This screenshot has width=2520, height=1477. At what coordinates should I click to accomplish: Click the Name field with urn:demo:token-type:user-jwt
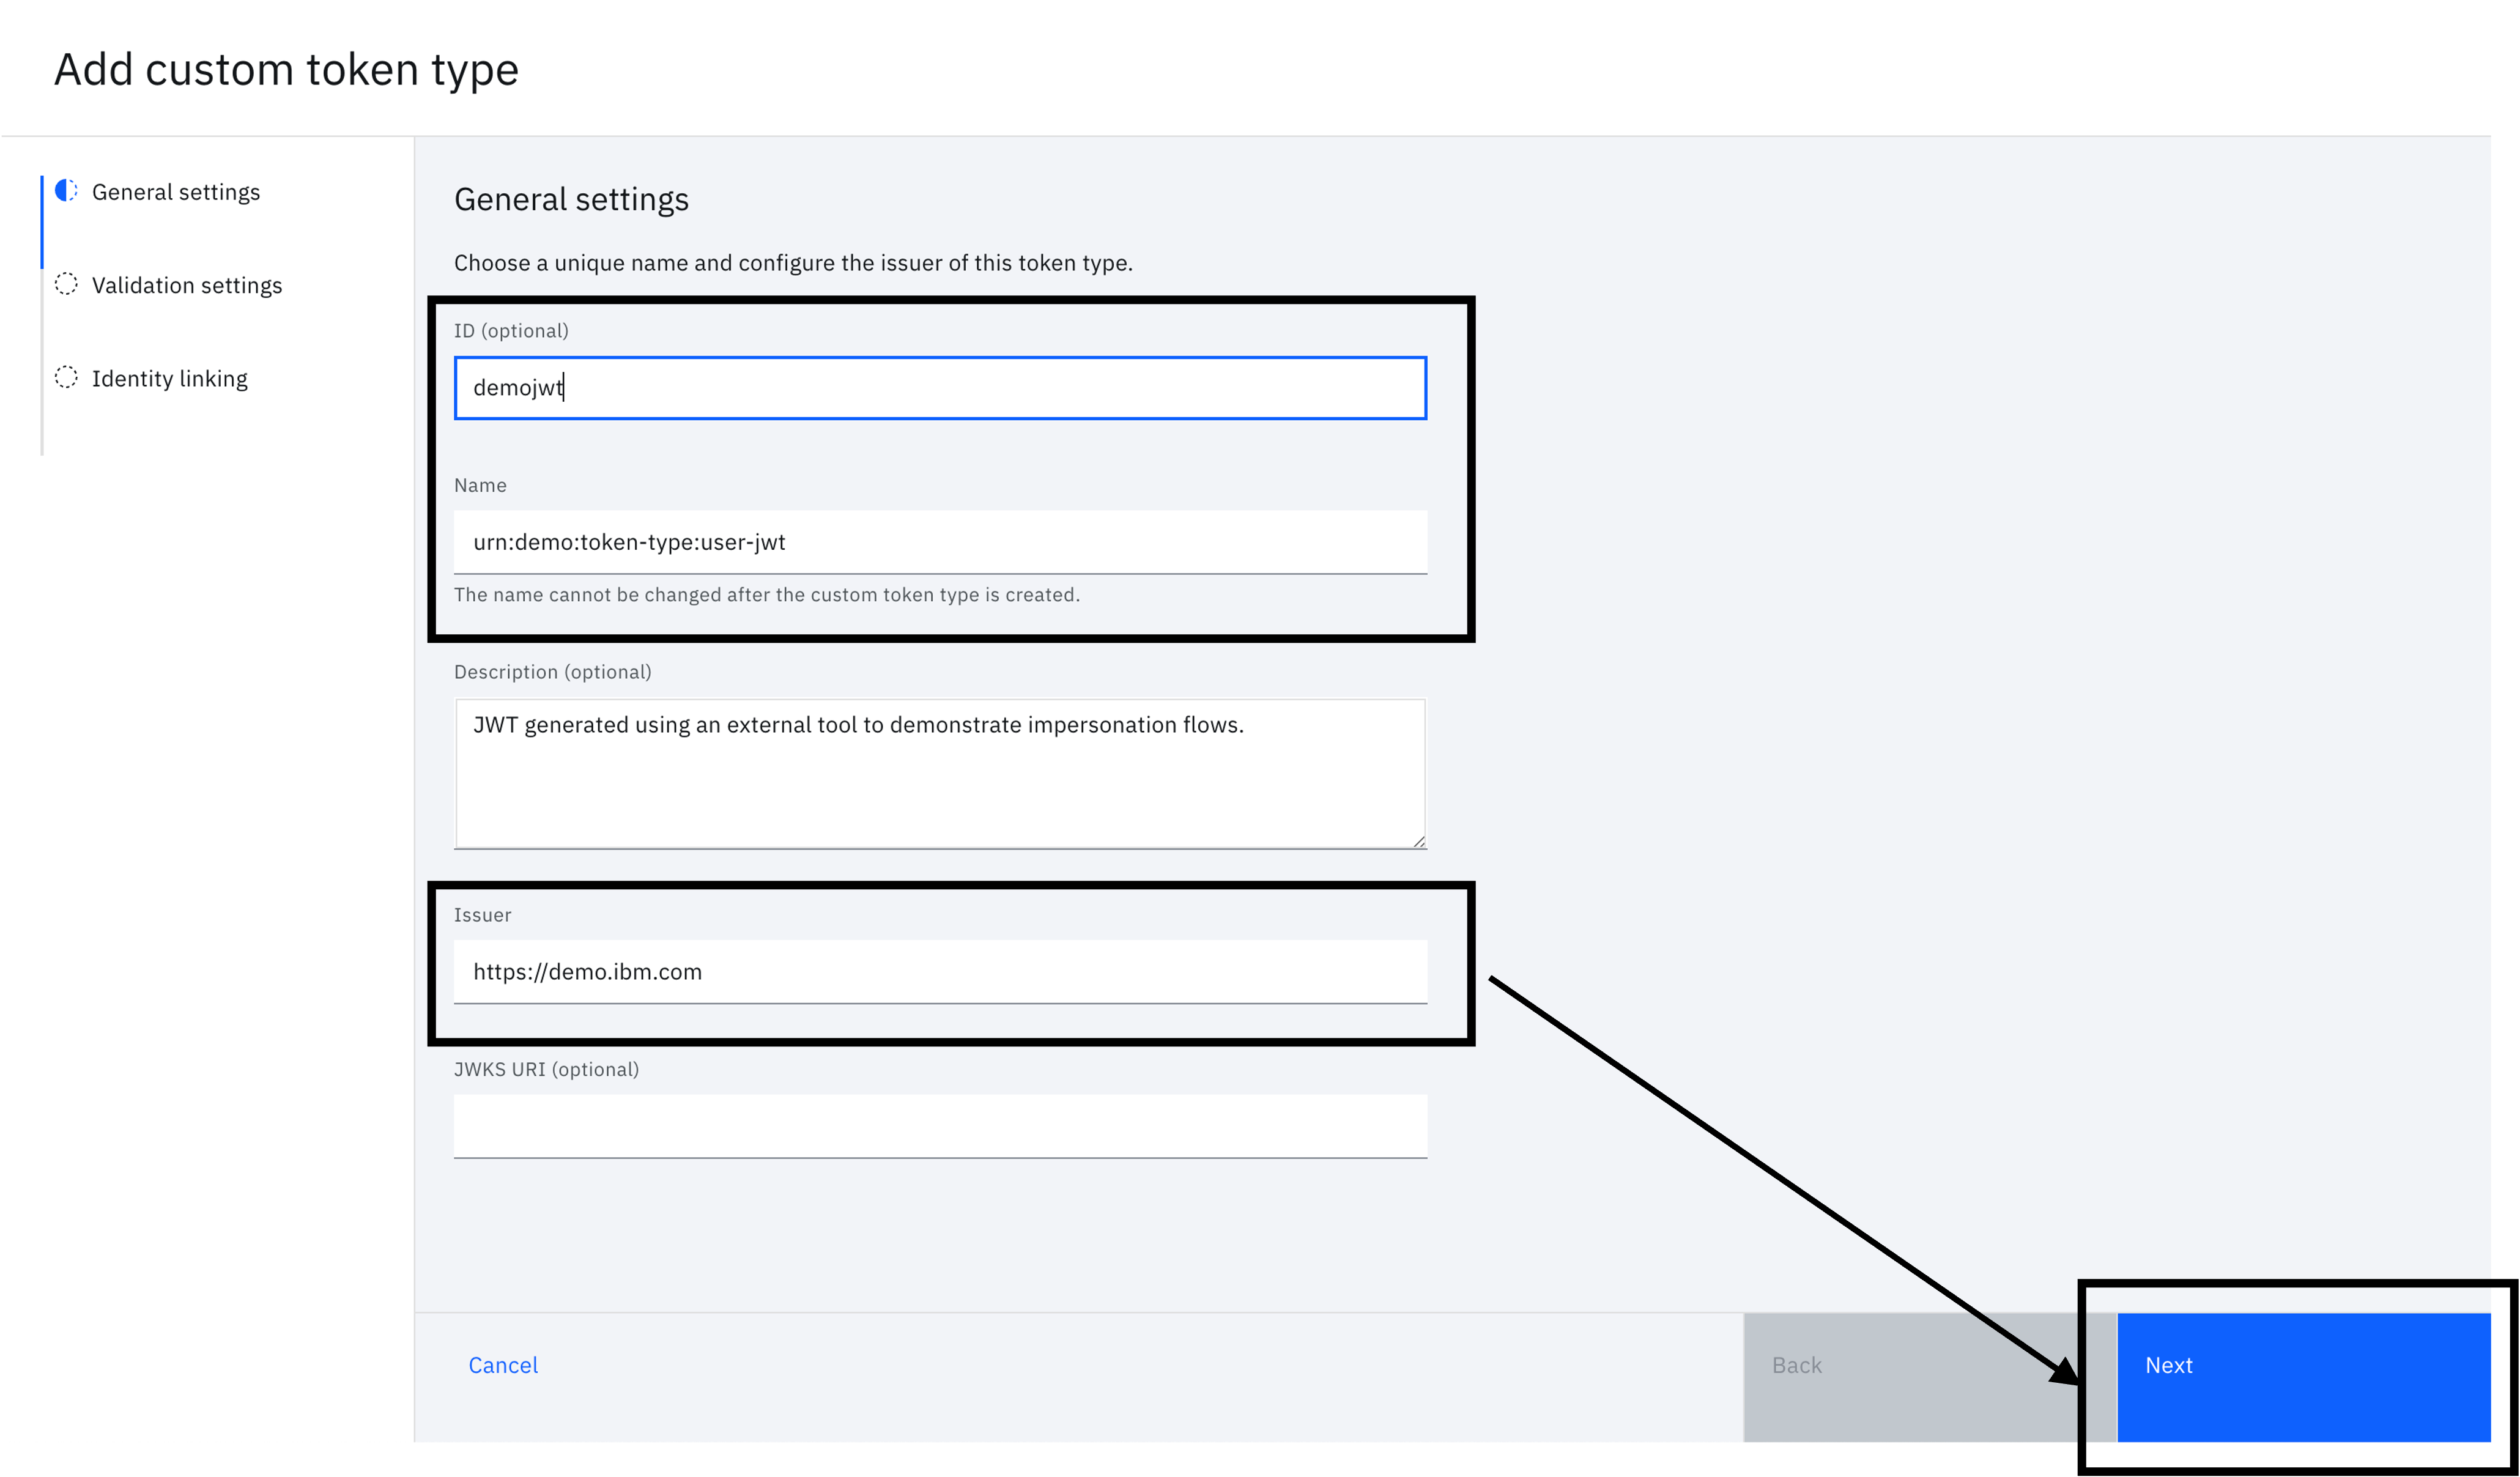pos(940,542)
